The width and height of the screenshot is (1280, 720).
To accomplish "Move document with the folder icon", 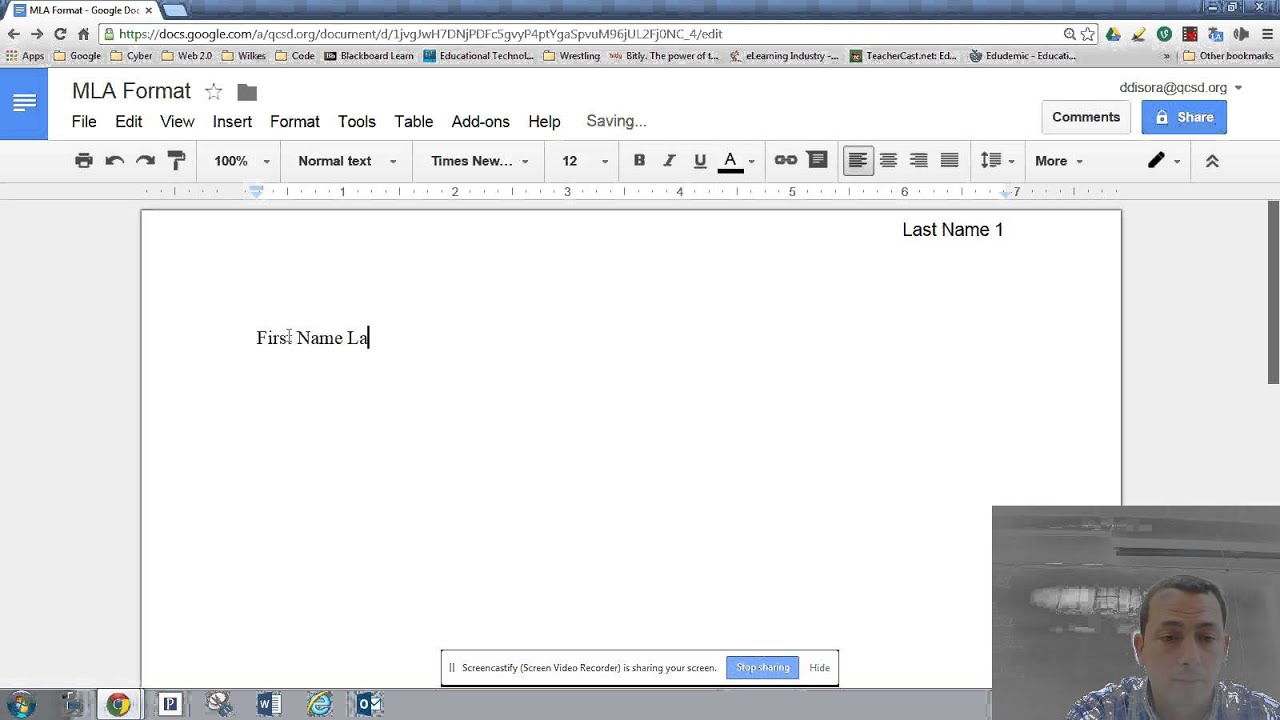I will click(247, 92).
